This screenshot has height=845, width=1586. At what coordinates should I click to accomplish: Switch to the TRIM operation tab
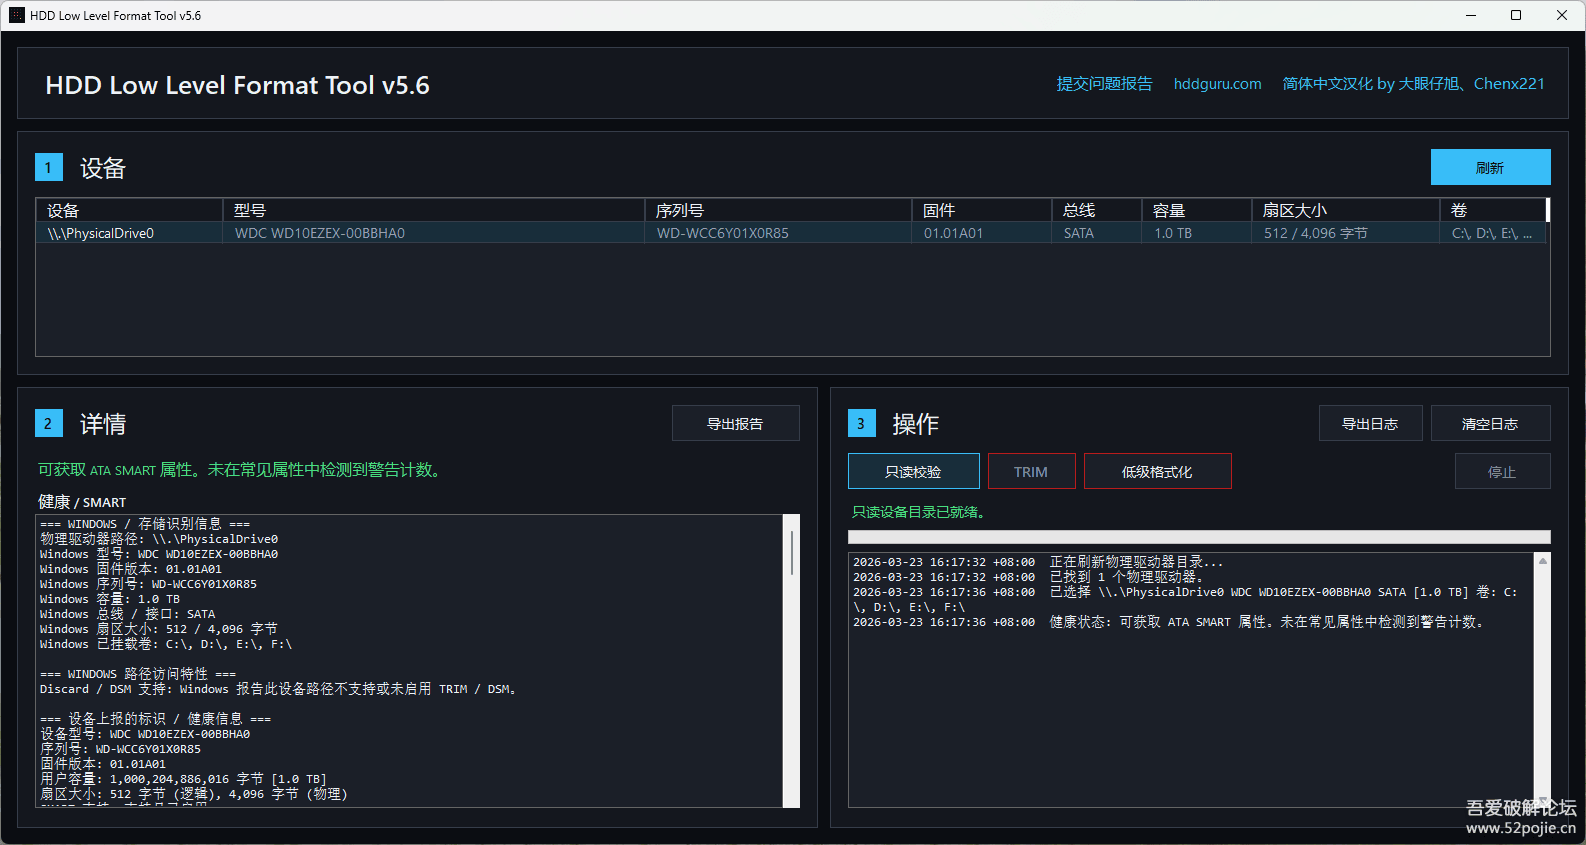click(1031, 471)
